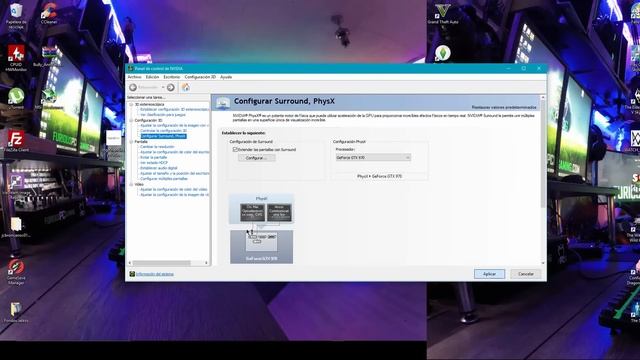This screenshot has height=360, width=640.
Task: Open the Escritorio menu
Action: 171,77
